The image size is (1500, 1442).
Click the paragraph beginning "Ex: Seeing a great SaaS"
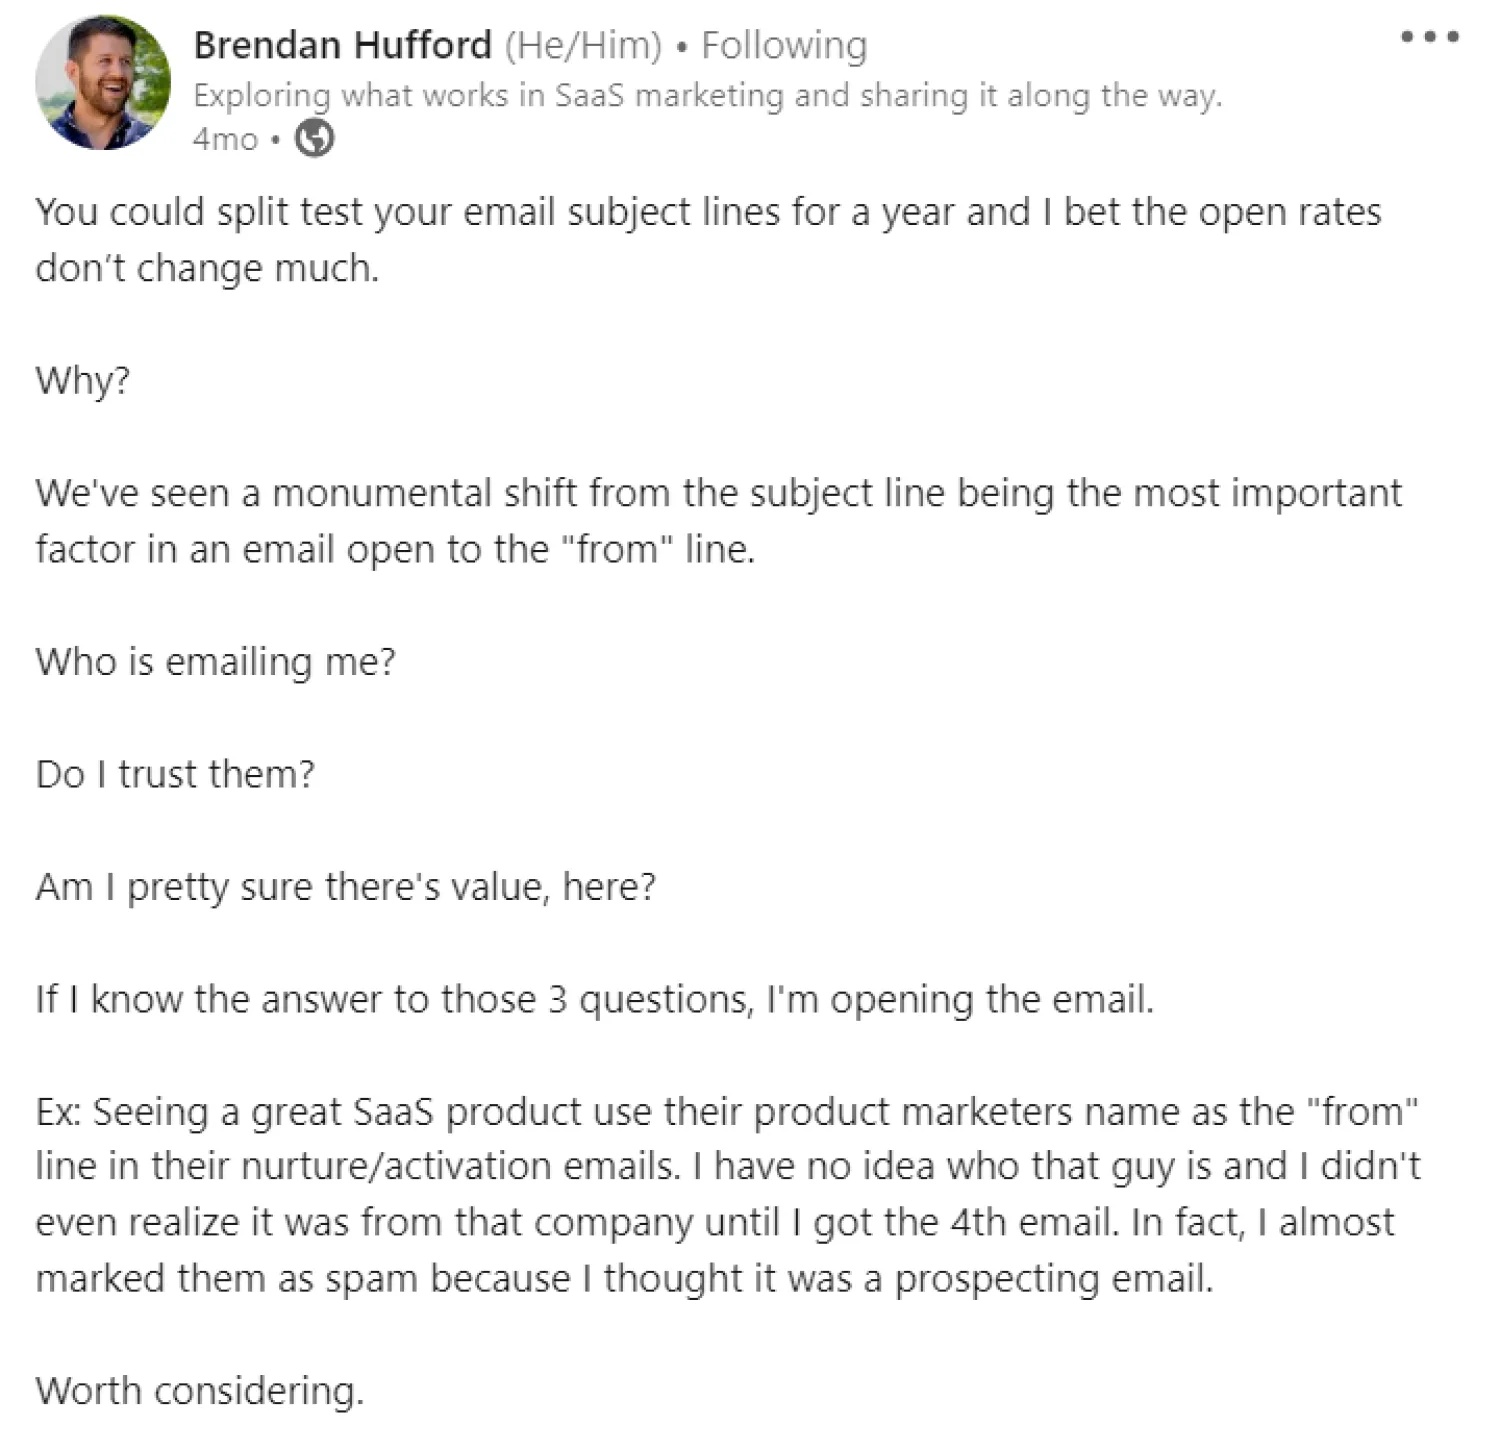tap(727, 1194)
